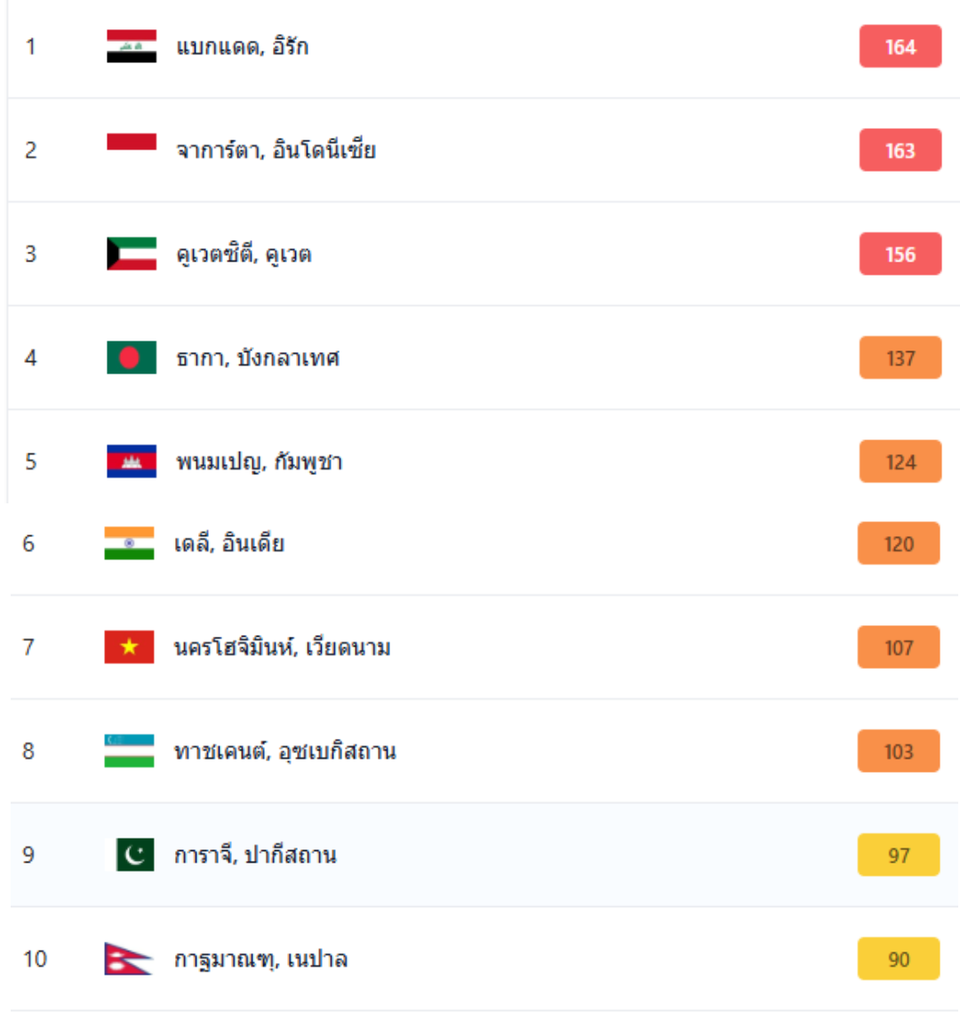Select the Vietnam flag icon

129,648
